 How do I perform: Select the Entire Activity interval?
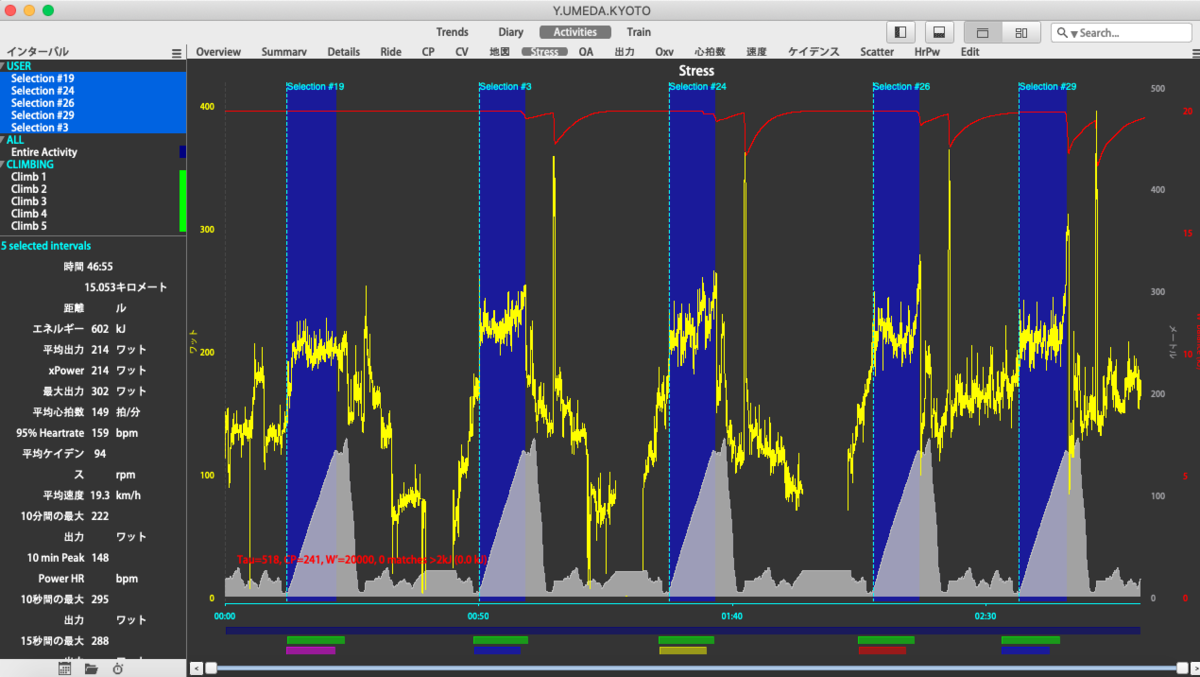(x=93, y=152)
